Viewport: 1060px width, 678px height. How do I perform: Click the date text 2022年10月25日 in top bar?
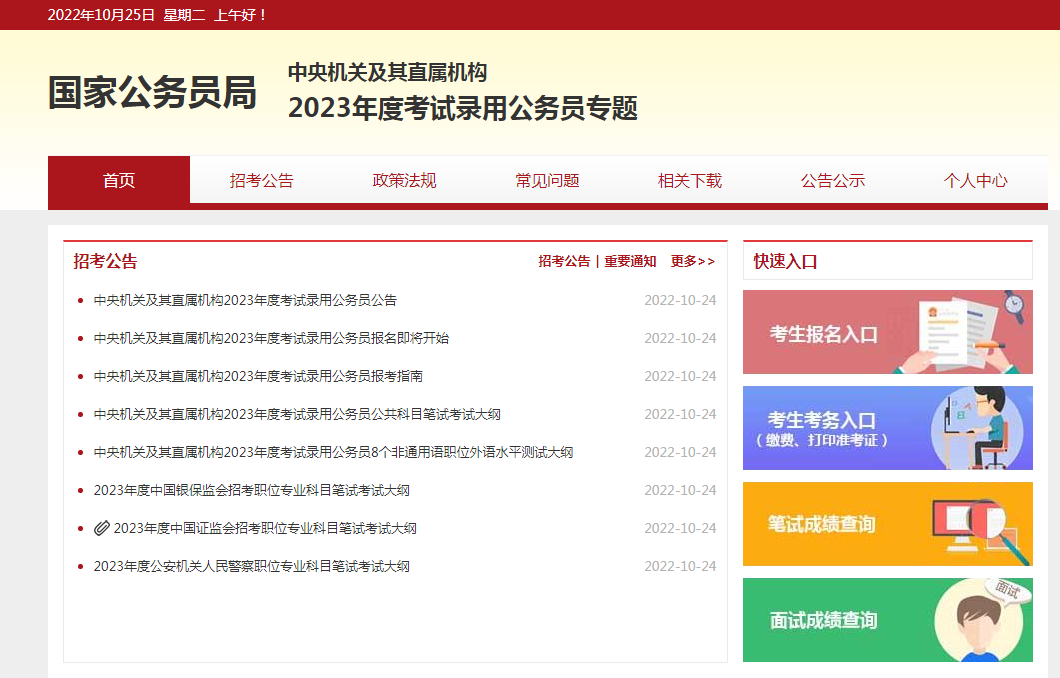click(x=101, y=15)
